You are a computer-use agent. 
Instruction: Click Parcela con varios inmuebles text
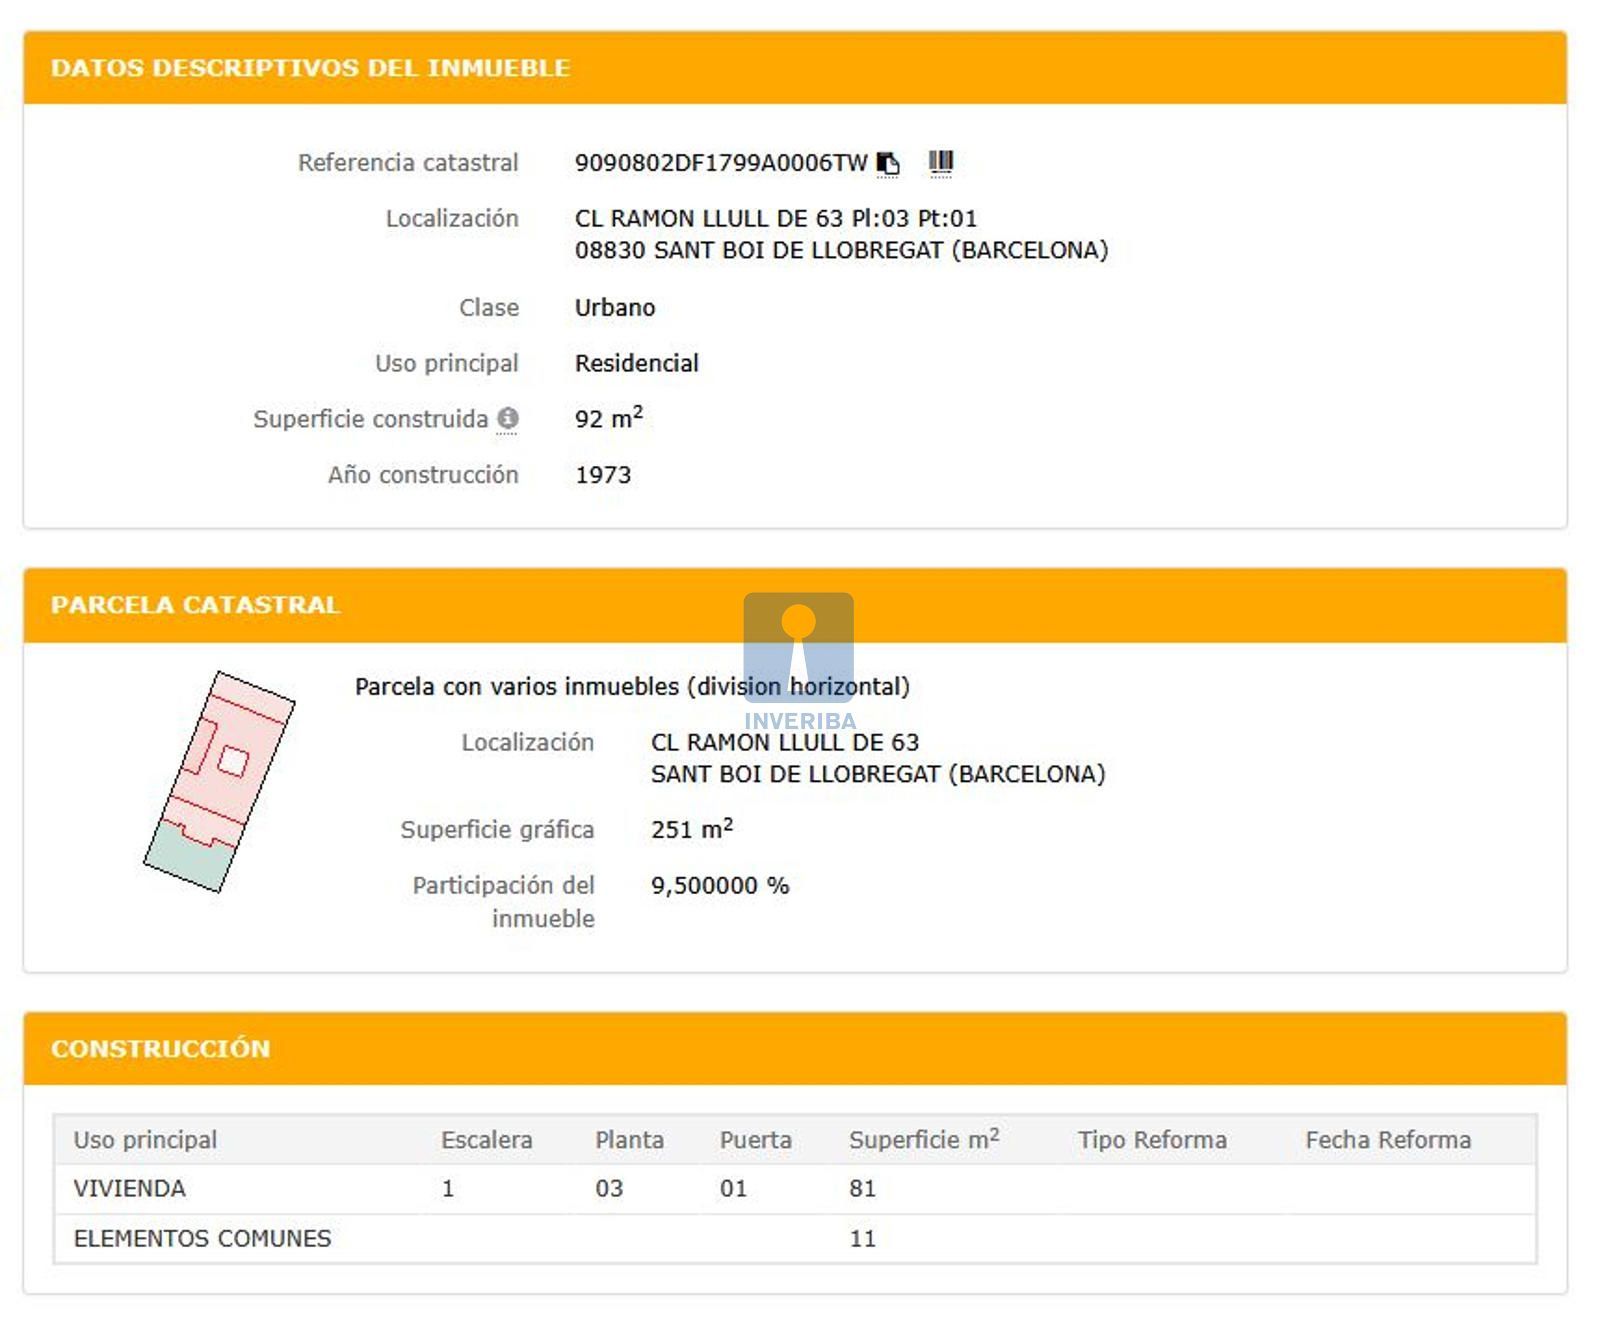(632, 687)
